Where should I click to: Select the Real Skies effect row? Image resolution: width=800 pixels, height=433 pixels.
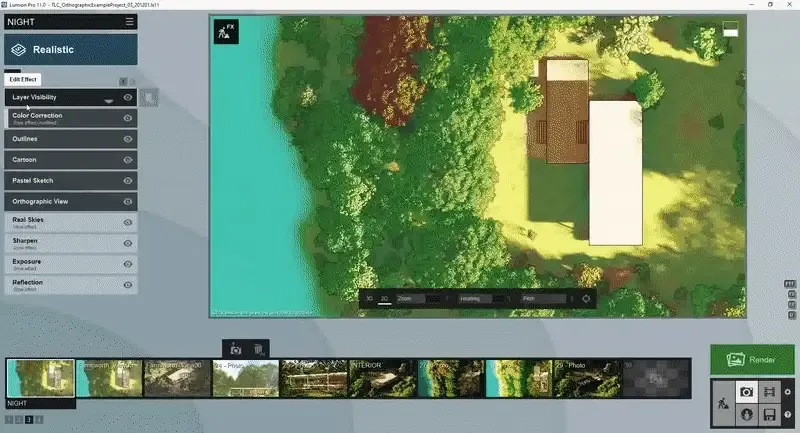[71, 222]
